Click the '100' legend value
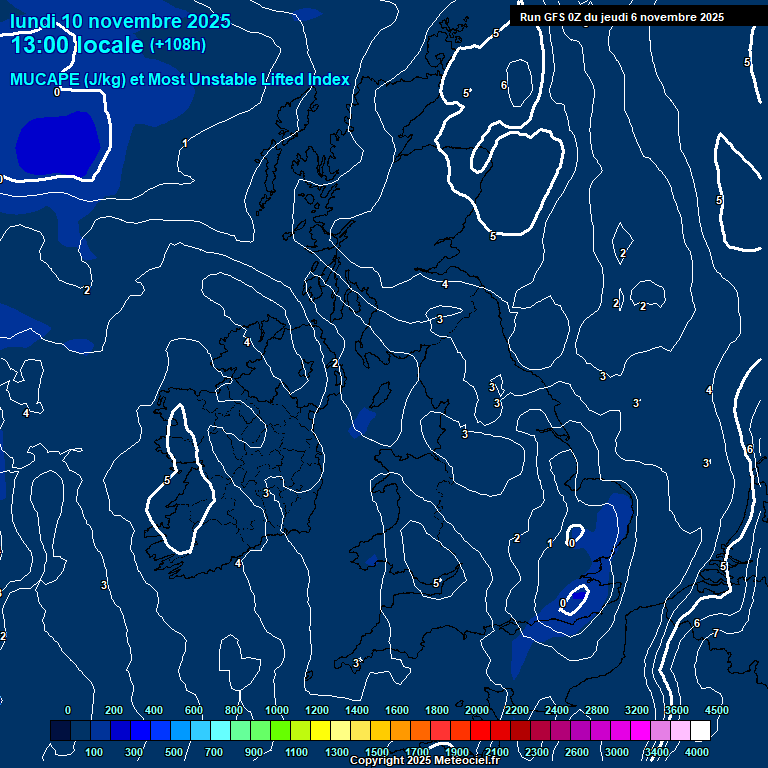Viewport: 768px width, 768px height. click(x=94, y=752)
